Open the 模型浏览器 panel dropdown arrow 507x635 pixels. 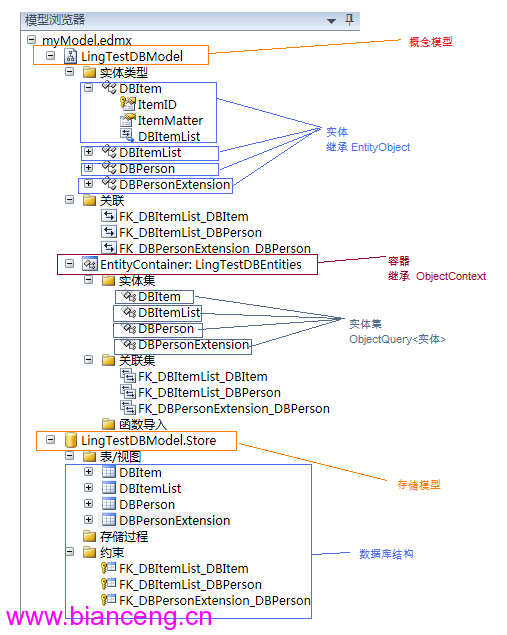click(x=331, y=21)
